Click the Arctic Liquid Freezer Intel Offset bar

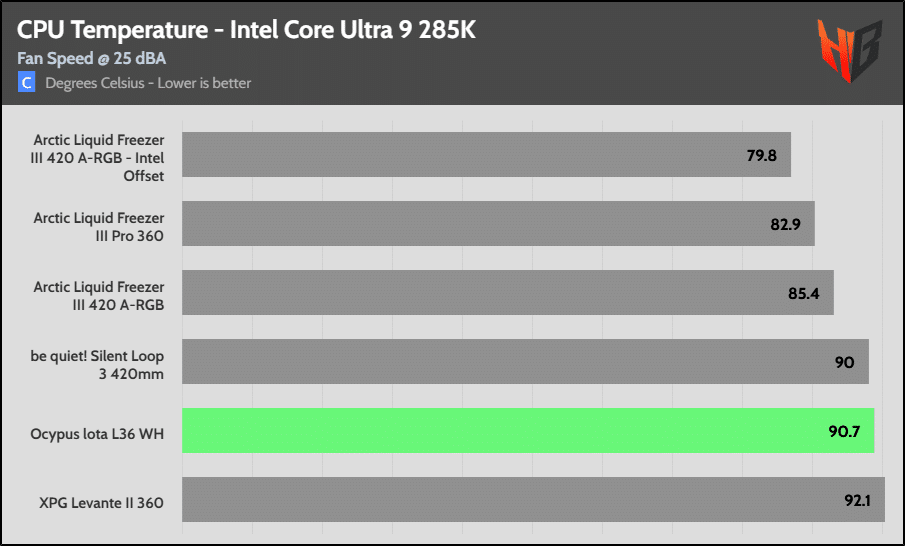[x=487, y=154]
